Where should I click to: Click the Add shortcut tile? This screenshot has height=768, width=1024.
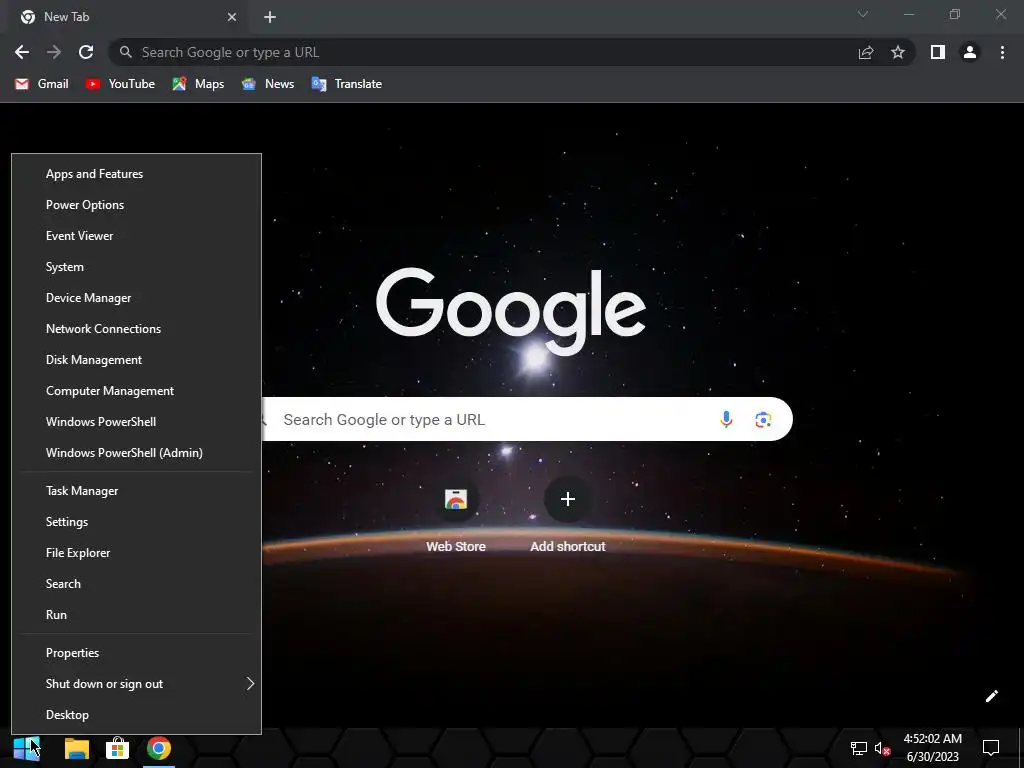click(568, 515)
